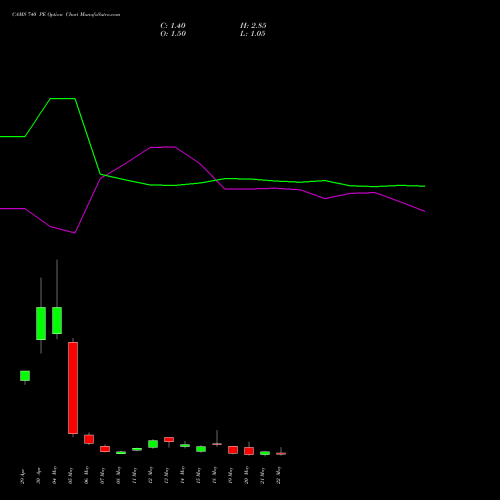Select the open value 'O: 1.50'
The image size is (500, 500).
point(173,34)
